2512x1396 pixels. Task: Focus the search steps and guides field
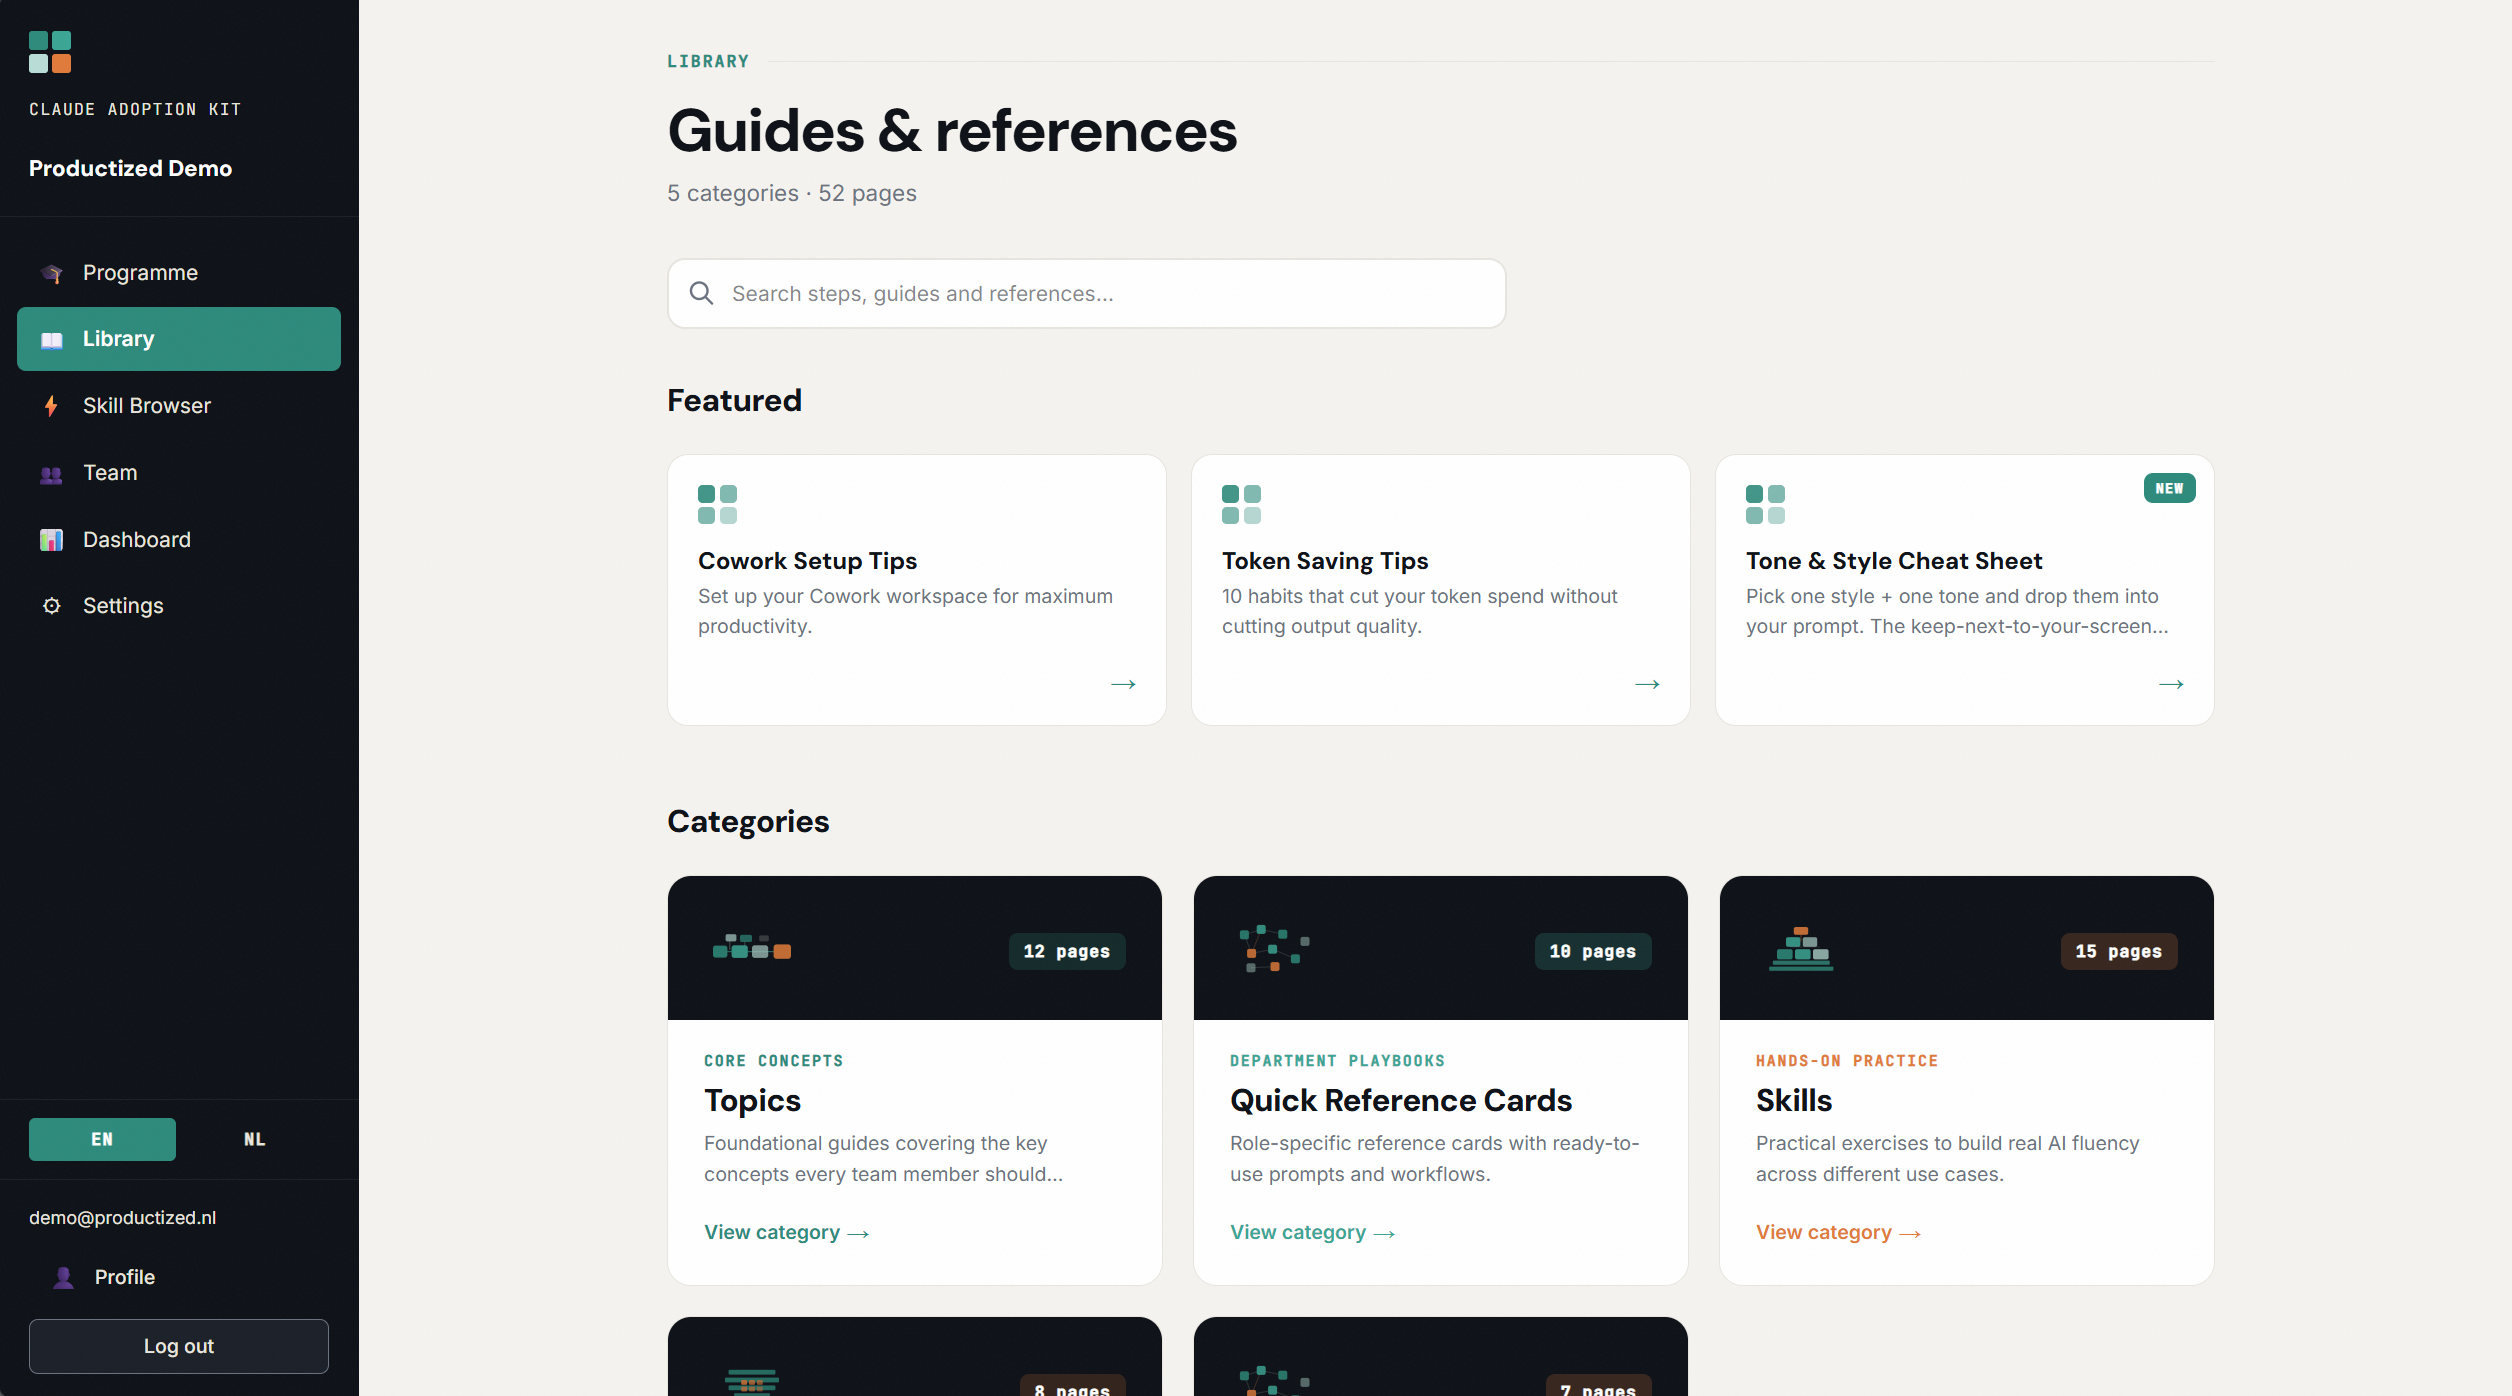click(x=1087, y=293)
